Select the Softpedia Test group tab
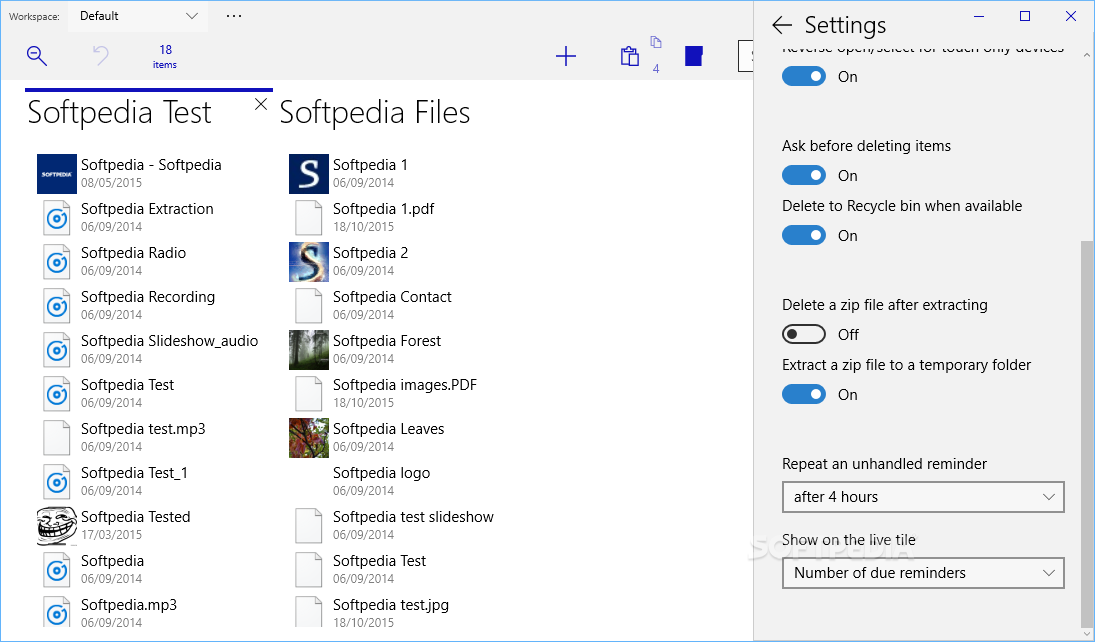Image resolution: width=1095 pixels, height=642 pixels. point(119,112)
